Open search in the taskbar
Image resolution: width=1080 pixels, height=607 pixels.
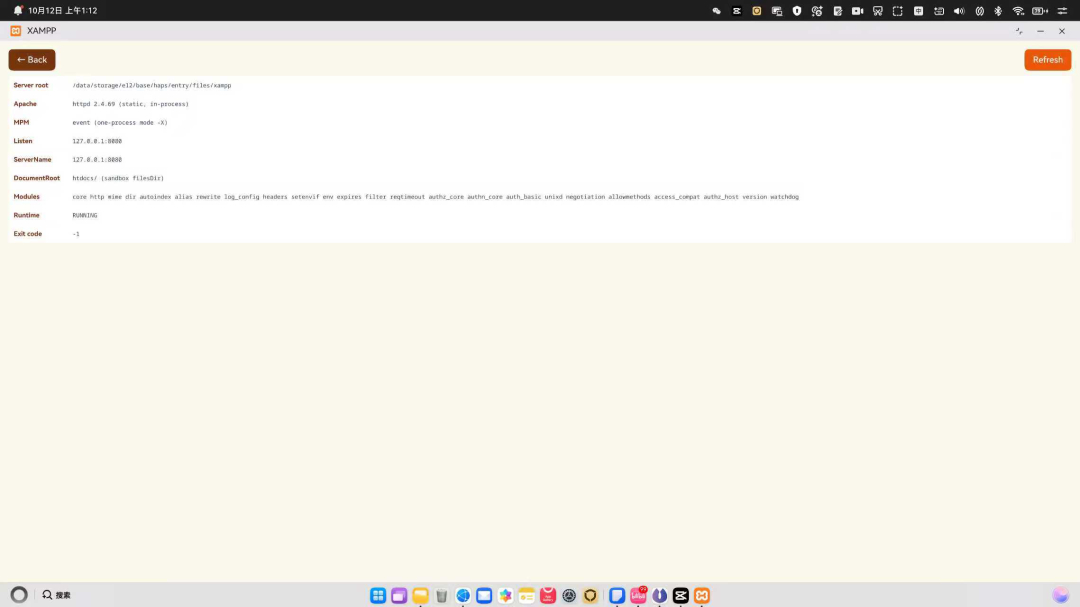pos(56,595)
